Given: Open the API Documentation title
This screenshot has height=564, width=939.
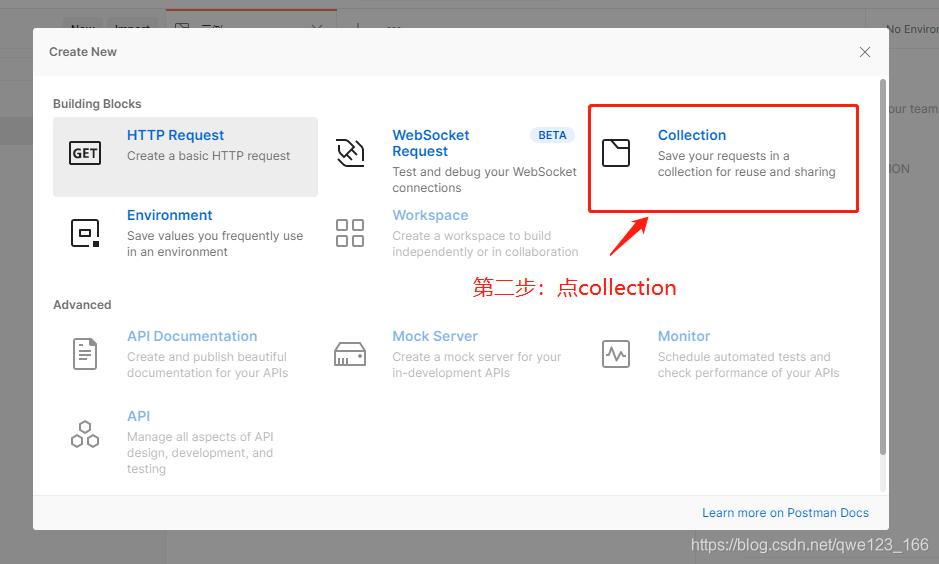Looking at the screenshot, I should pyautogui.click(x=192, y=336).
